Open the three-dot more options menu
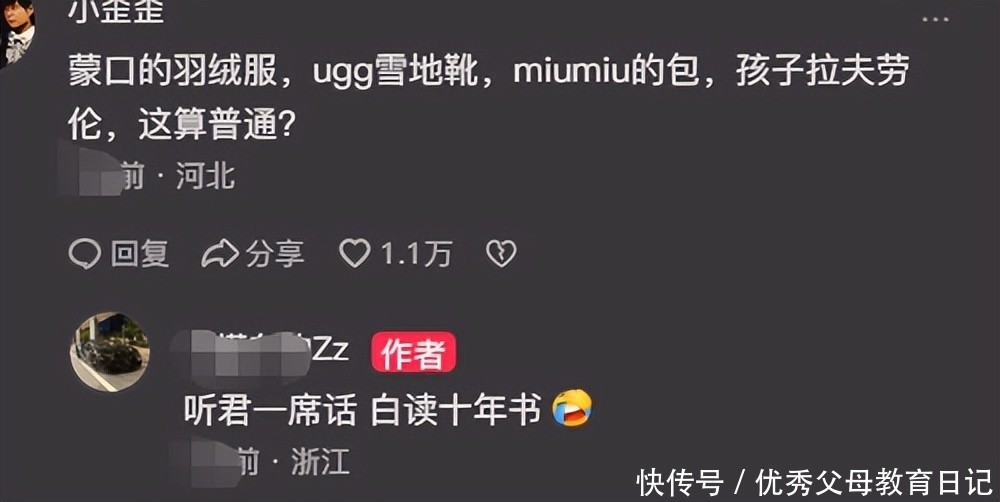 (935, 19)
